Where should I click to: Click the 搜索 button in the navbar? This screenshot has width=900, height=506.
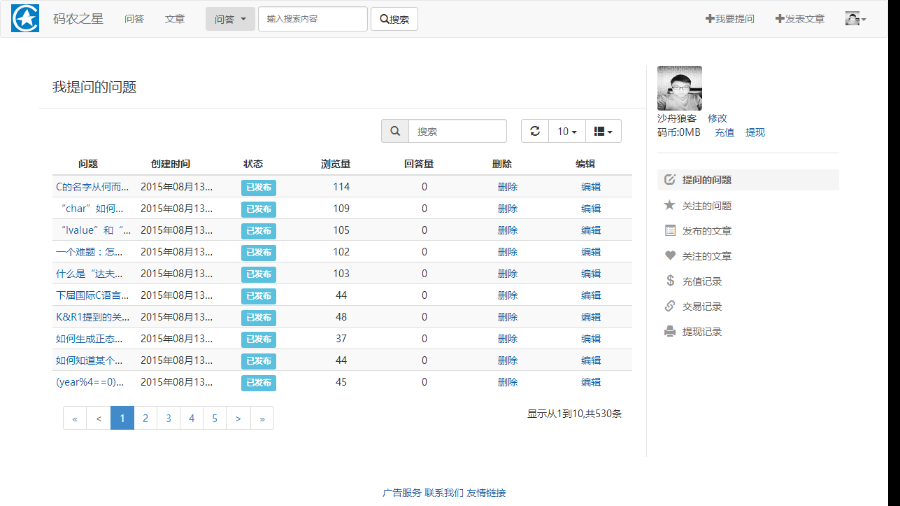click(x=394, y=19)
